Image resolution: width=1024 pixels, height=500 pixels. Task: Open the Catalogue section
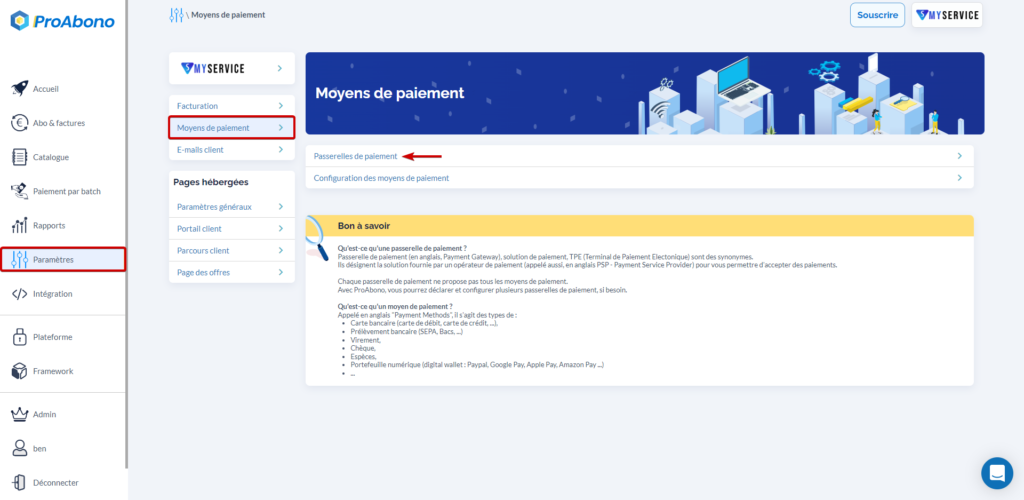pyautogui.click(x=51, y=157)
